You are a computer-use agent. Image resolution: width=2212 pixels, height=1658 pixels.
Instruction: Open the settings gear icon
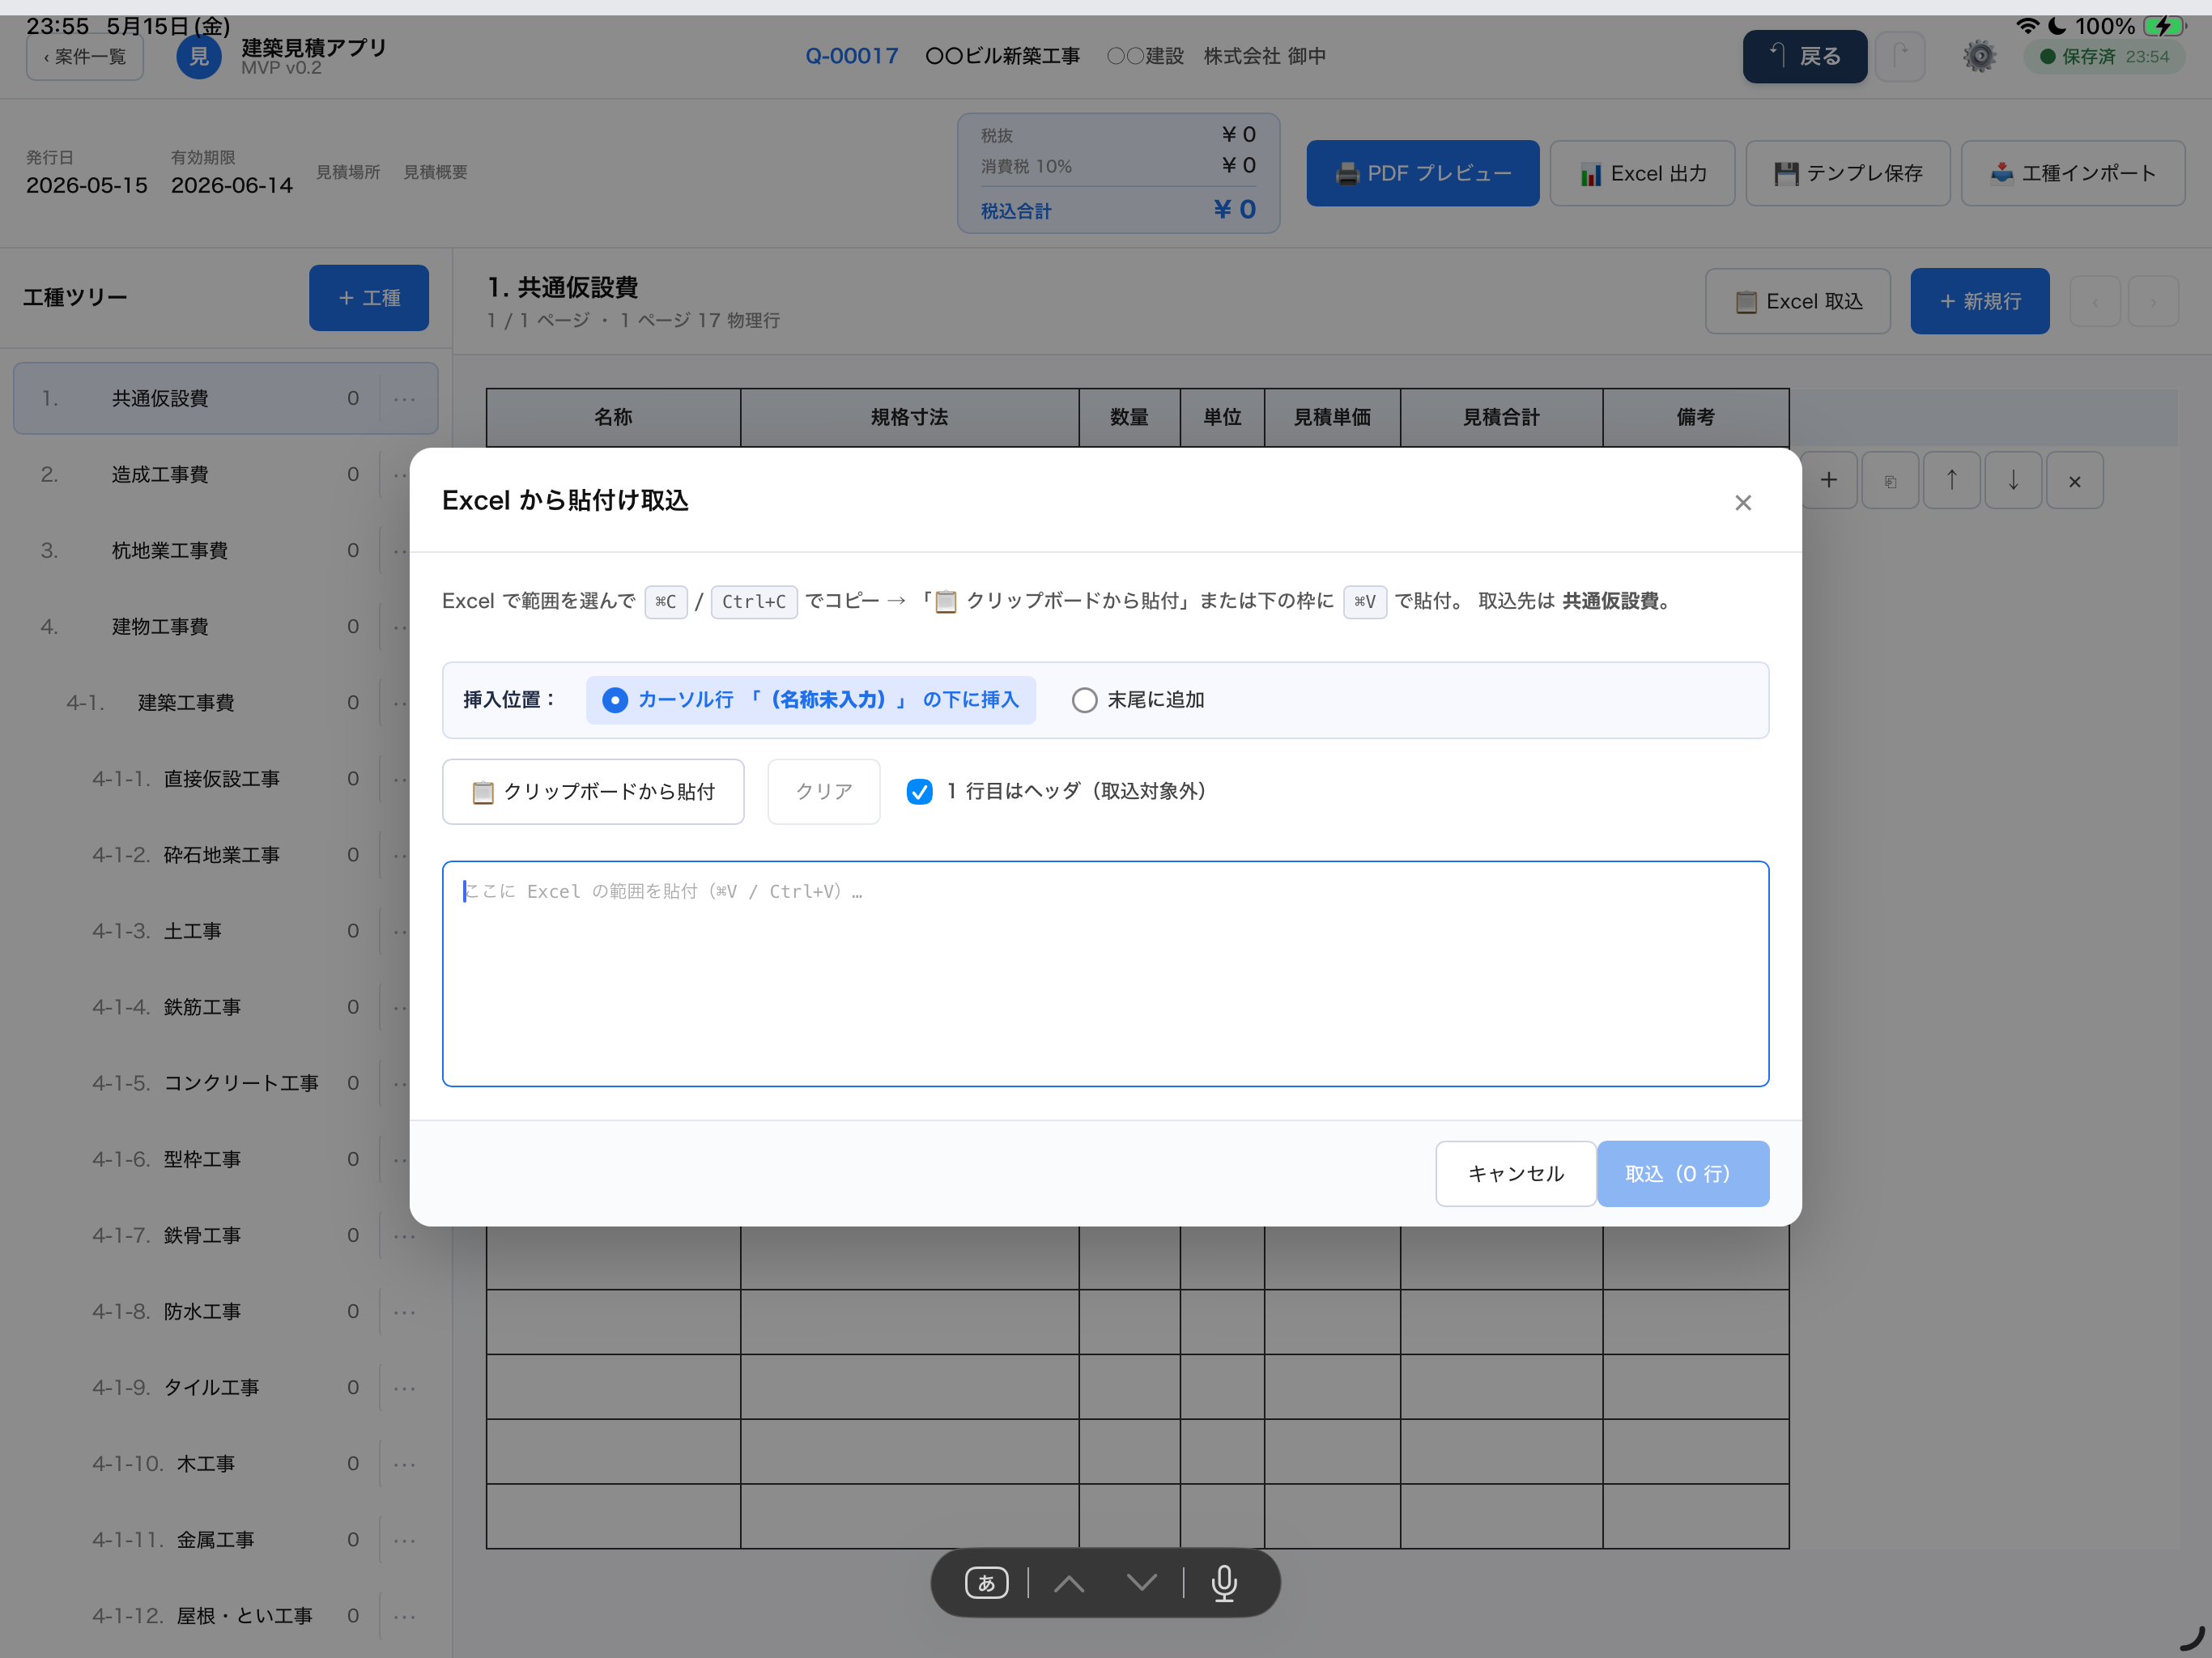1978,56
